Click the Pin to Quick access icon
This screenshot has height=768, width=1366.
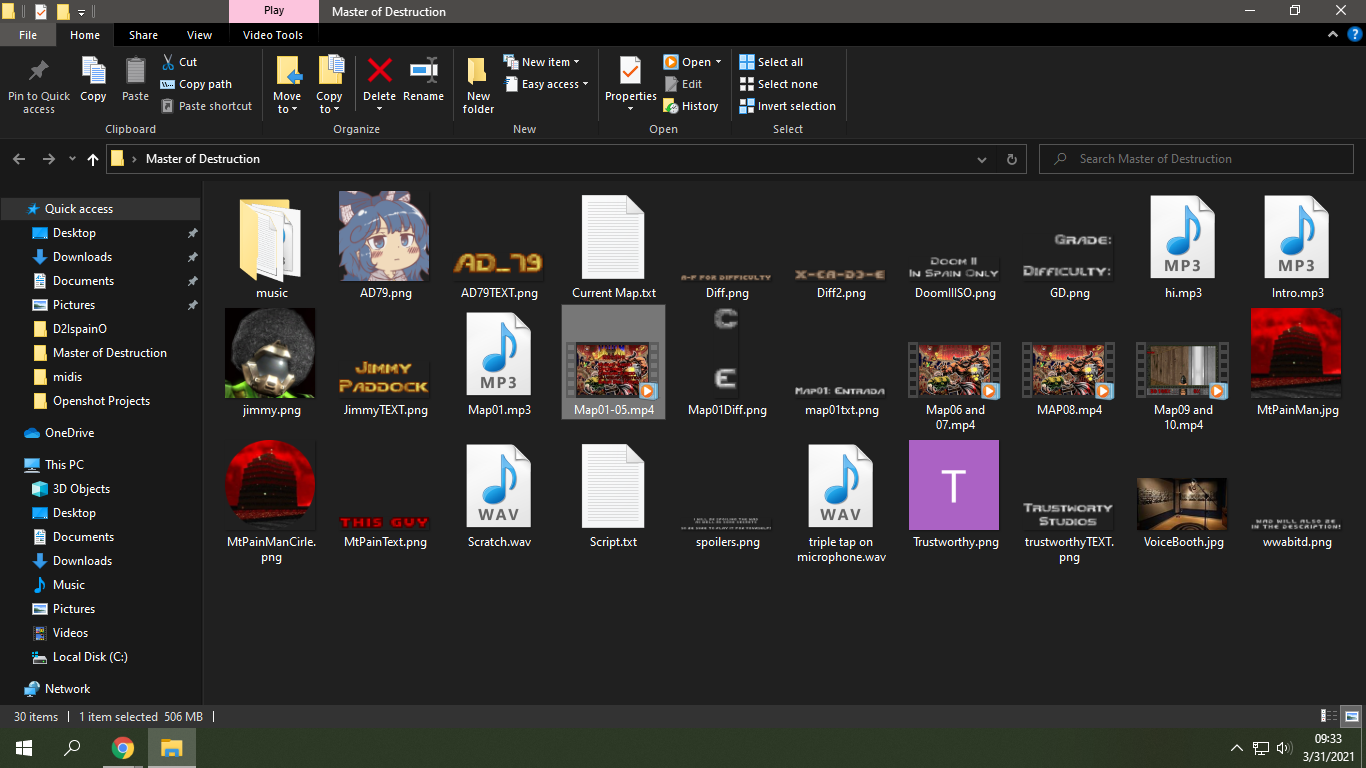(39, 71)
